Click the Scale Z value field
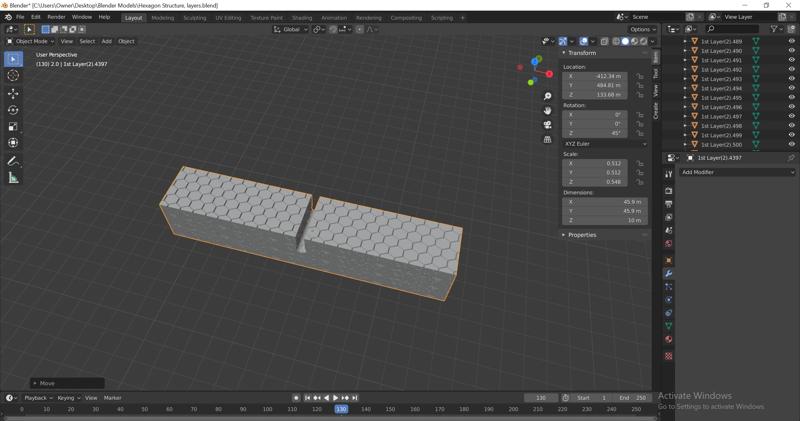The image size is (800, 421). pos(595,182)
